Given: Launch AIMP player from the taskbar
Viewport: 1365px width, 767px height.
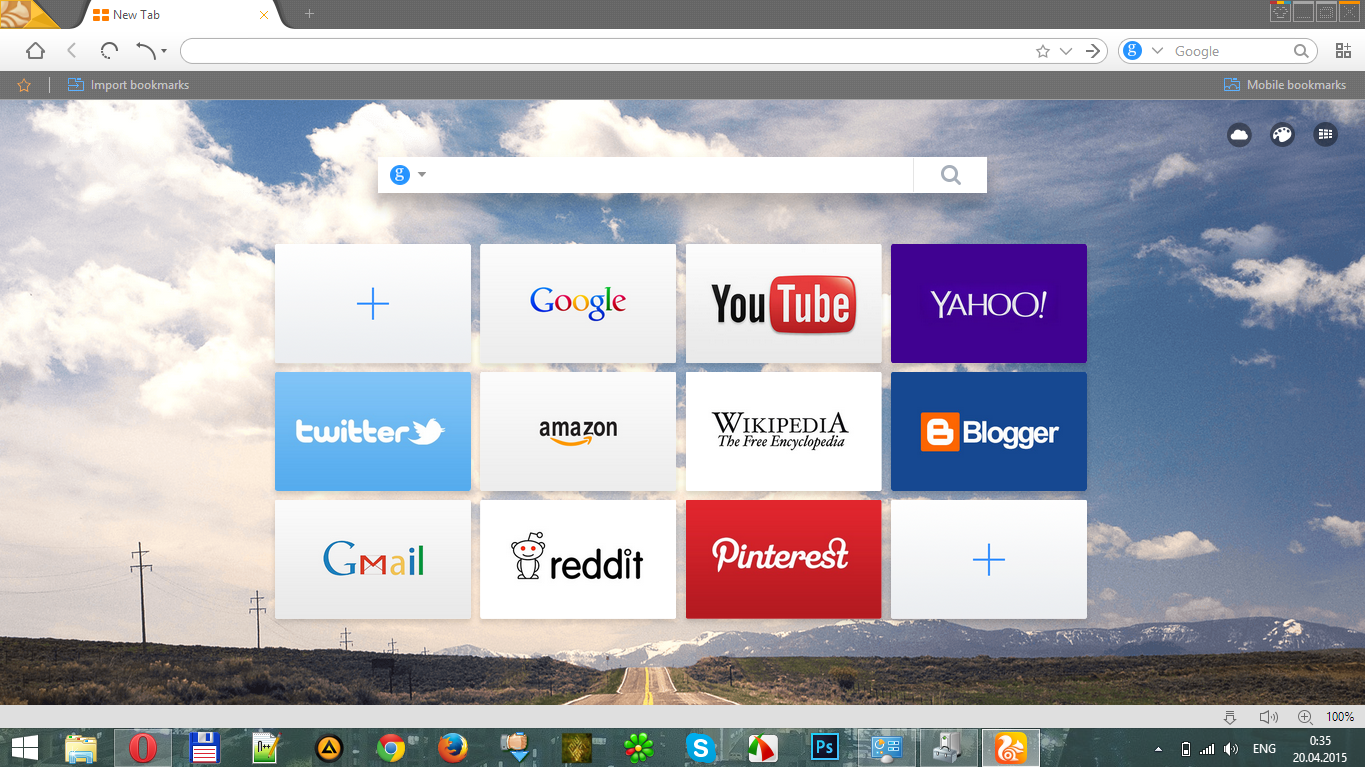Looking at the screenshot, I should click(x=328, y=748).
